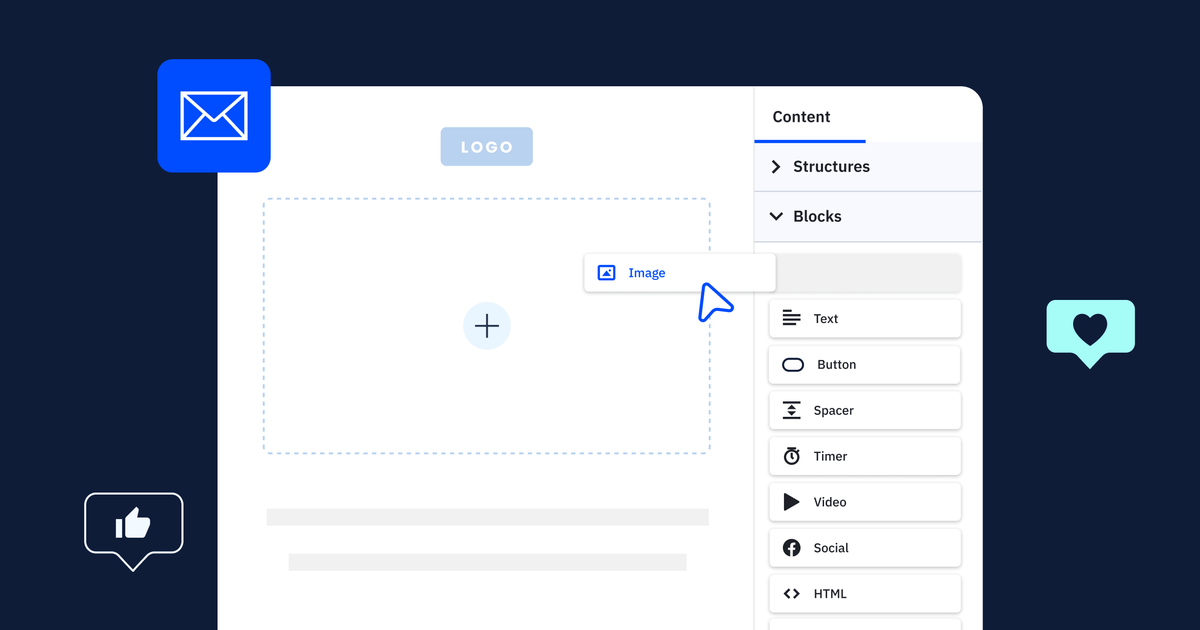Click the Video play icon
Image resolution: width=1200 pixels, height=630 pixels.
coord(791,502)
